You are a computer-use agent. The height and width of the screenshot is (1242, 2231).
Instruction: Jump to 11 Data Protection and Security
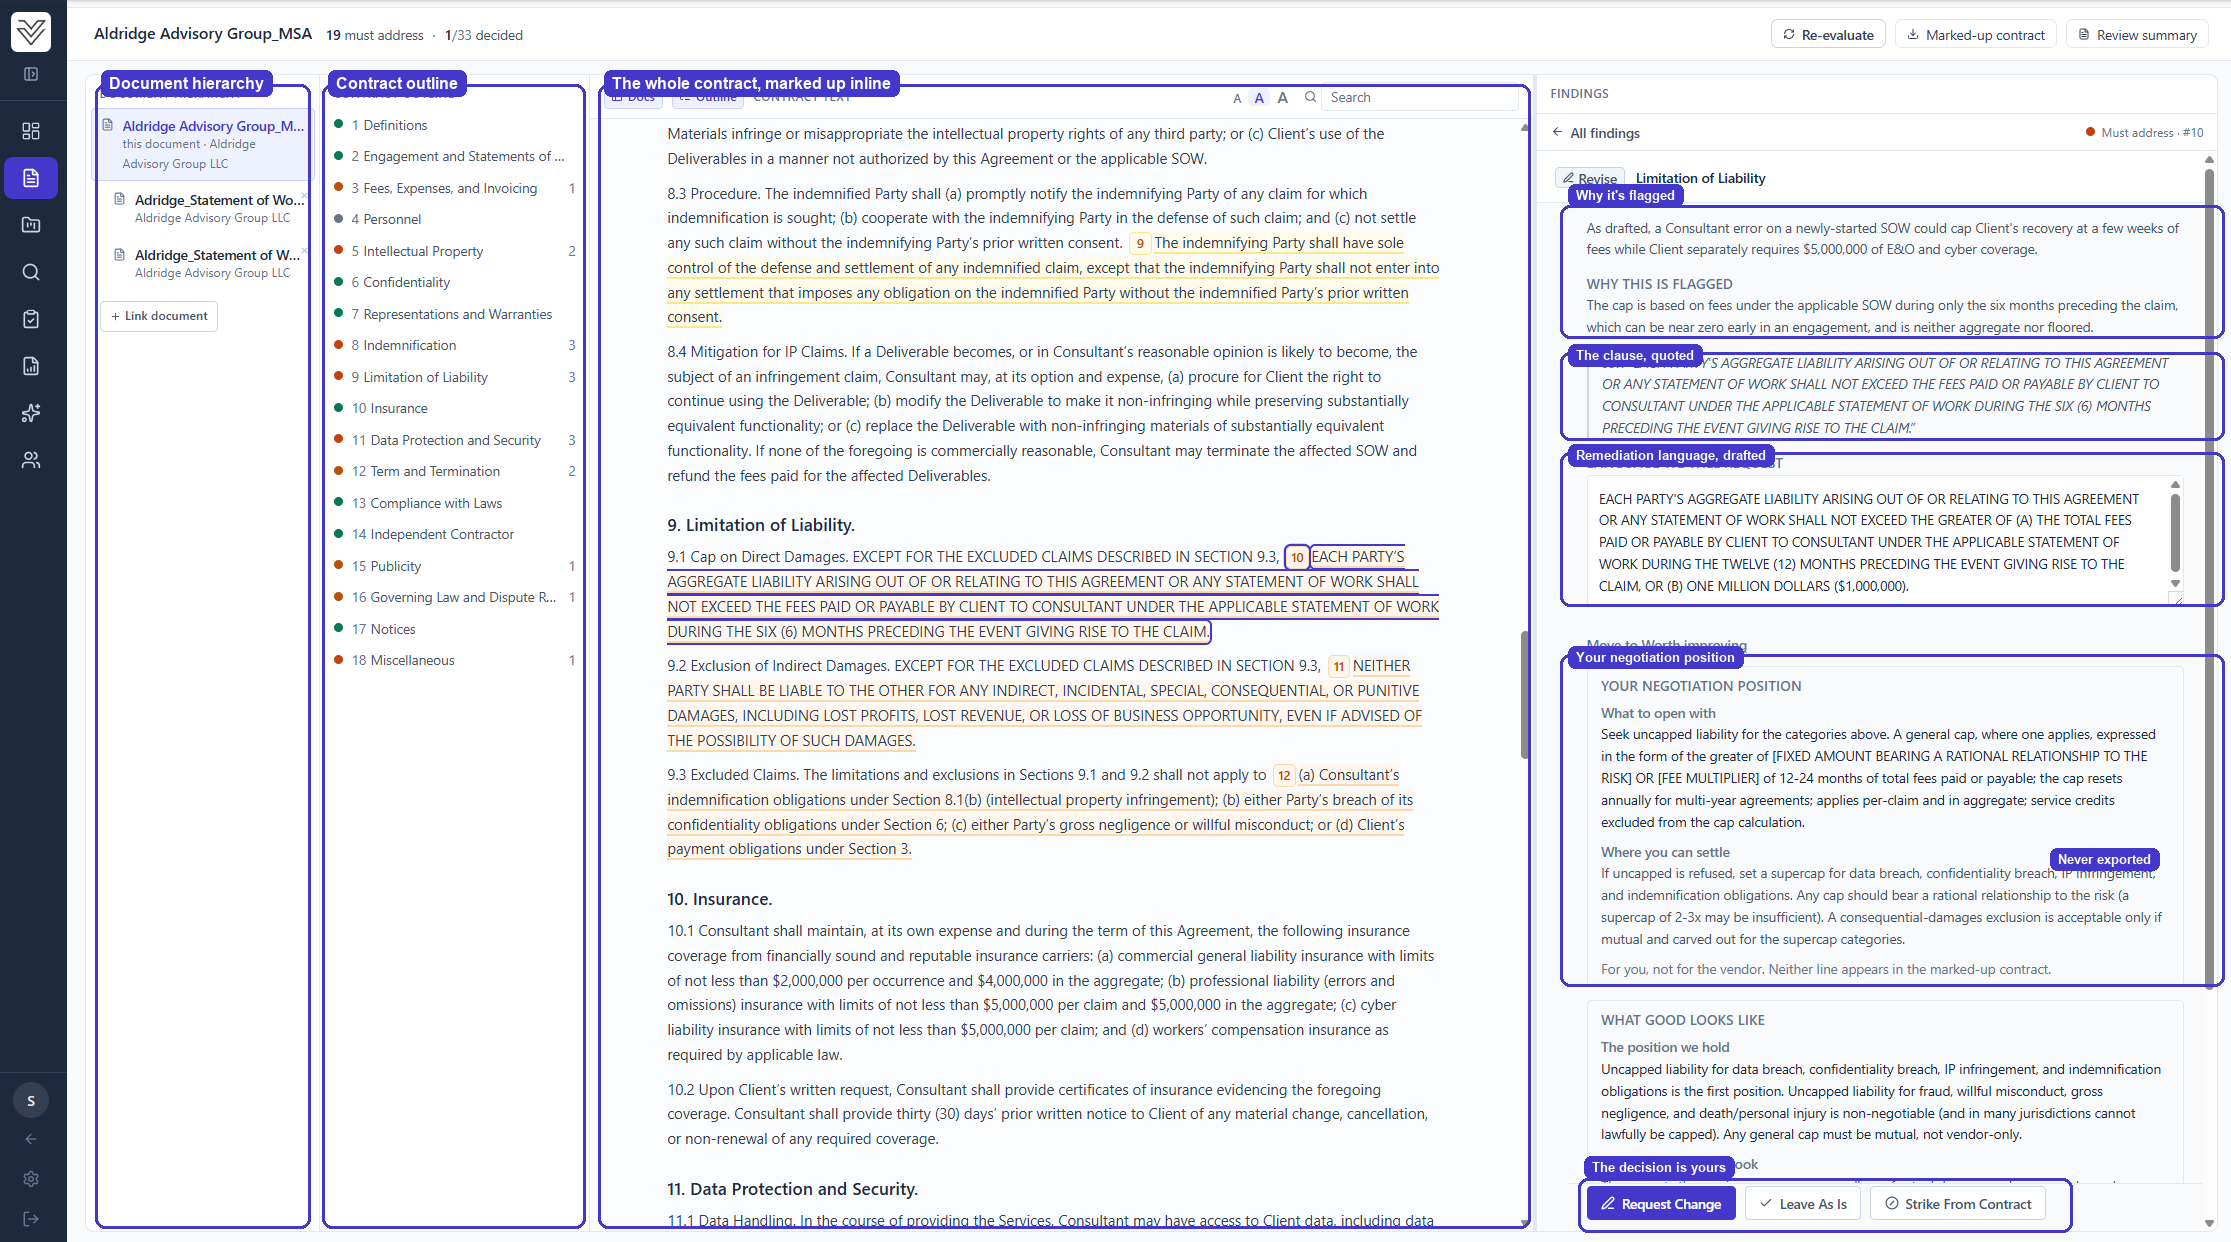click(x=454, y=440)
